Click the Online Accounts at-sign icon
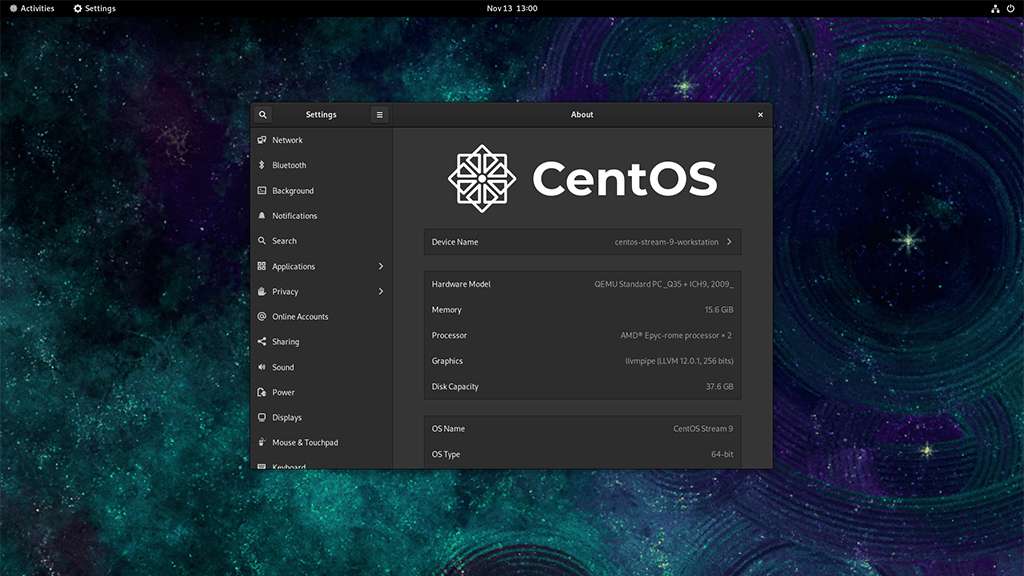The width and height of the screenshot is (1024, 576). pos(262,316)
